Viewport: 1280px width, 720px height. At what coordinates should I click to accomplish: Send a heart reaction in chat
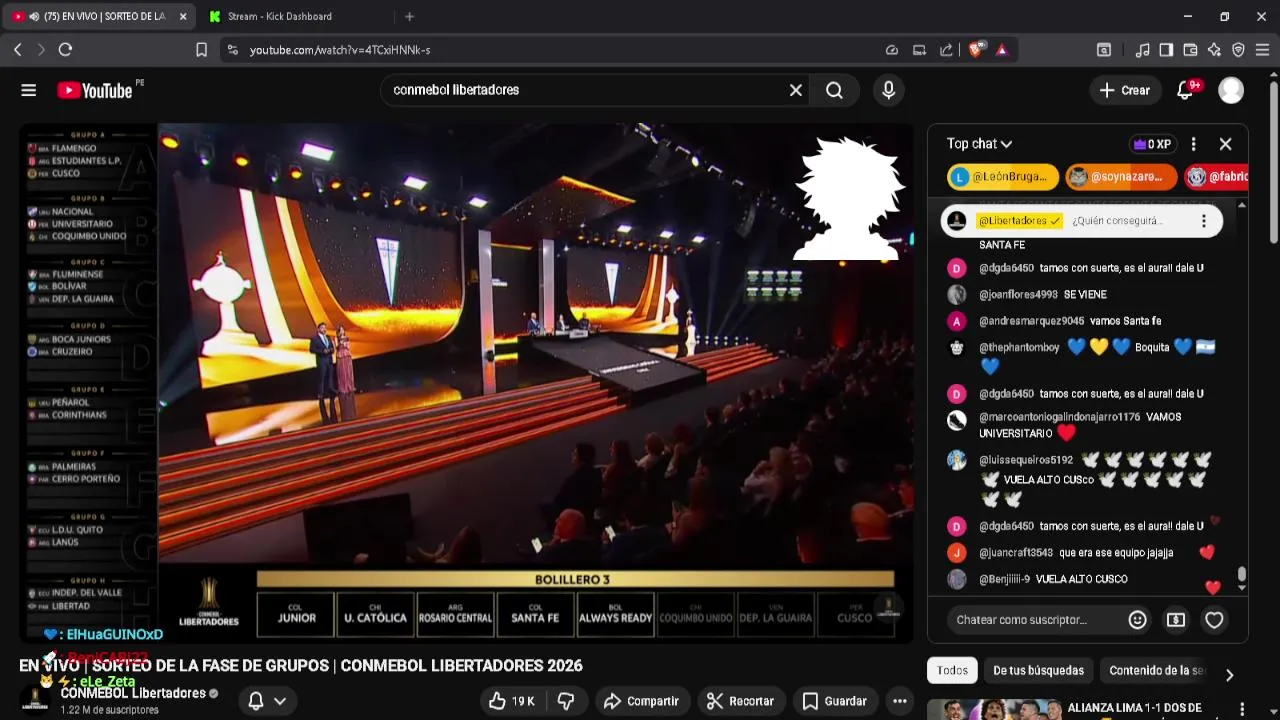coord(1214,620)
